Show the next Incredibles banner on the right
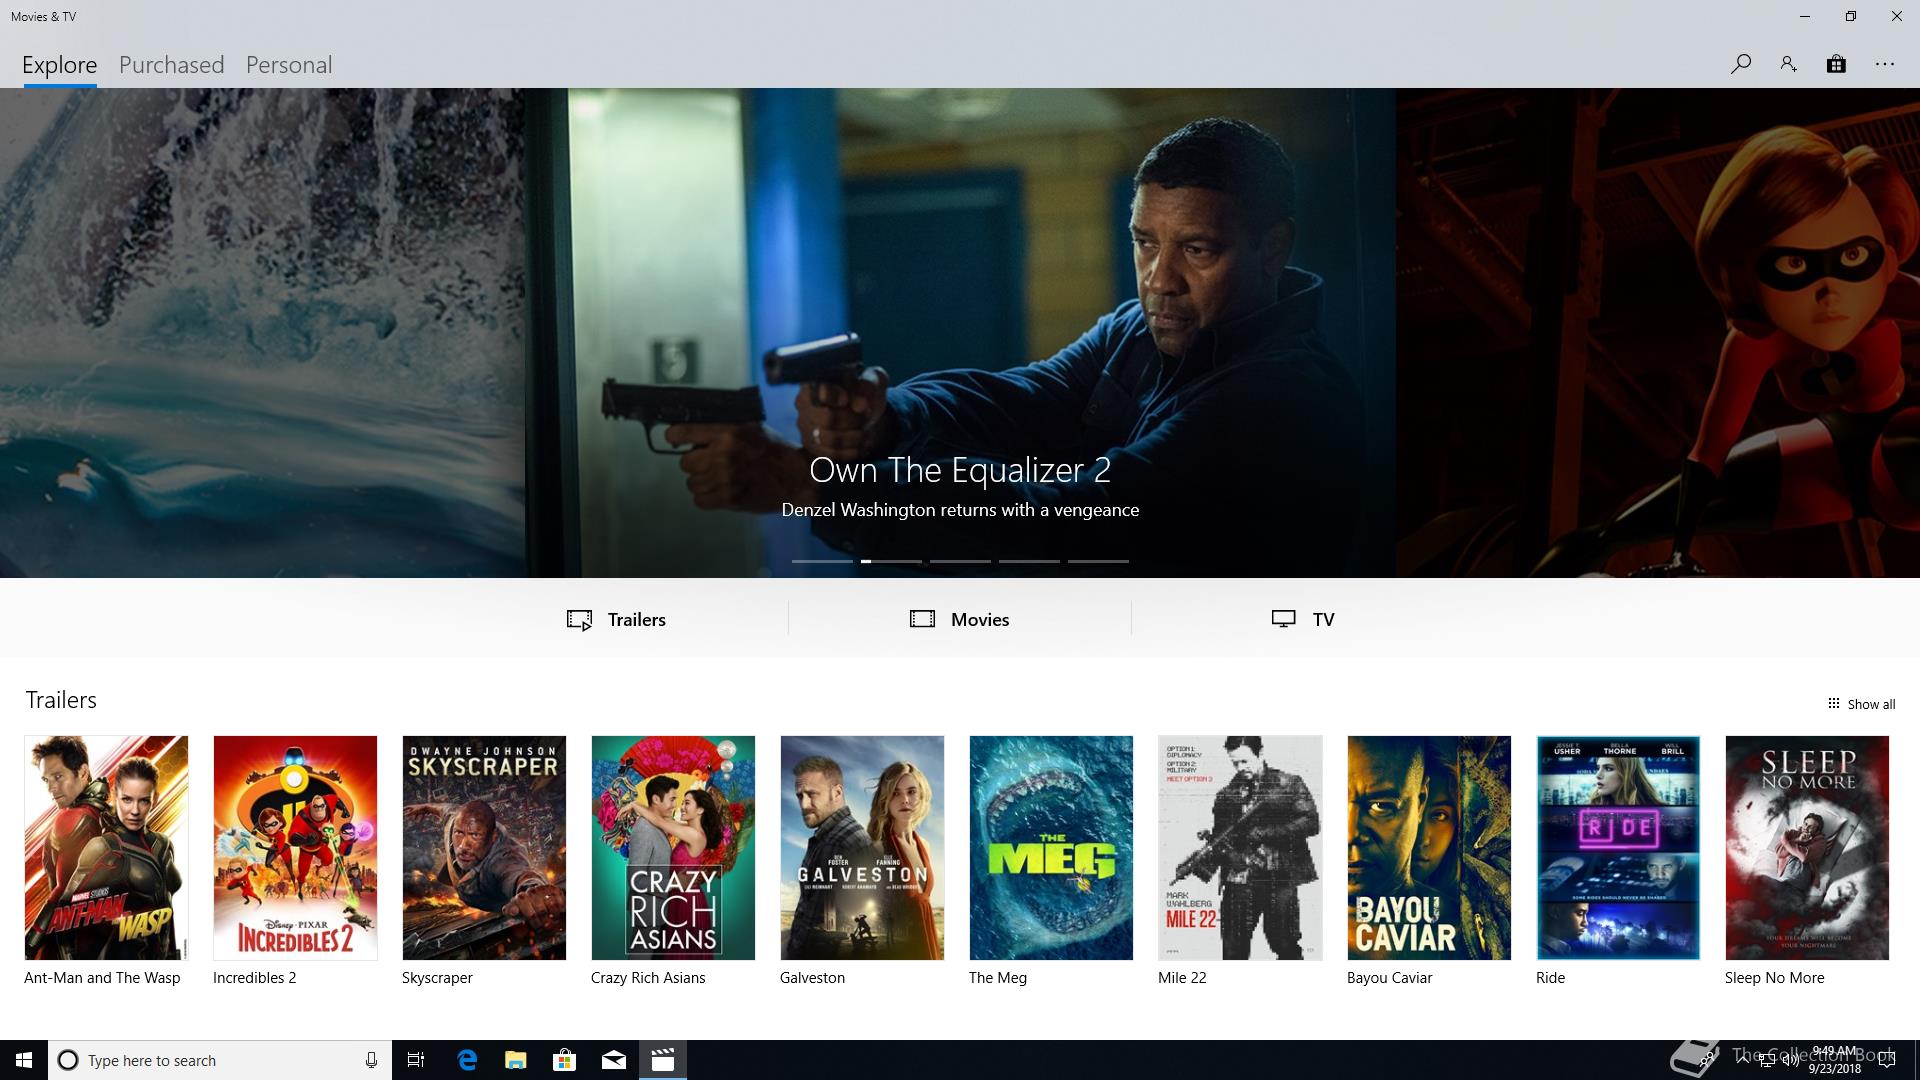Image resolution: width=1920 pixels, height=1080 pixels. 1658,333
